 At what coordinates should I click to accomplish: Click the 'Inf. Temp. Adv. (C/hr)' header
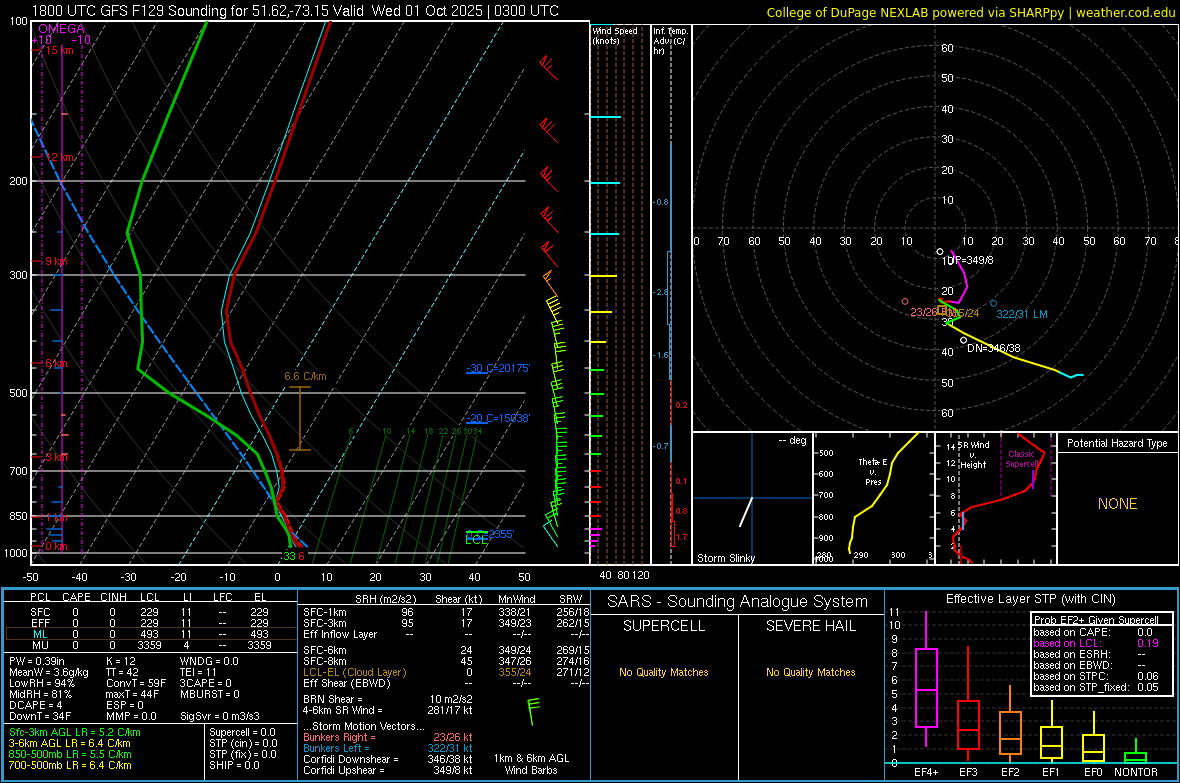[x=670, y=41]
